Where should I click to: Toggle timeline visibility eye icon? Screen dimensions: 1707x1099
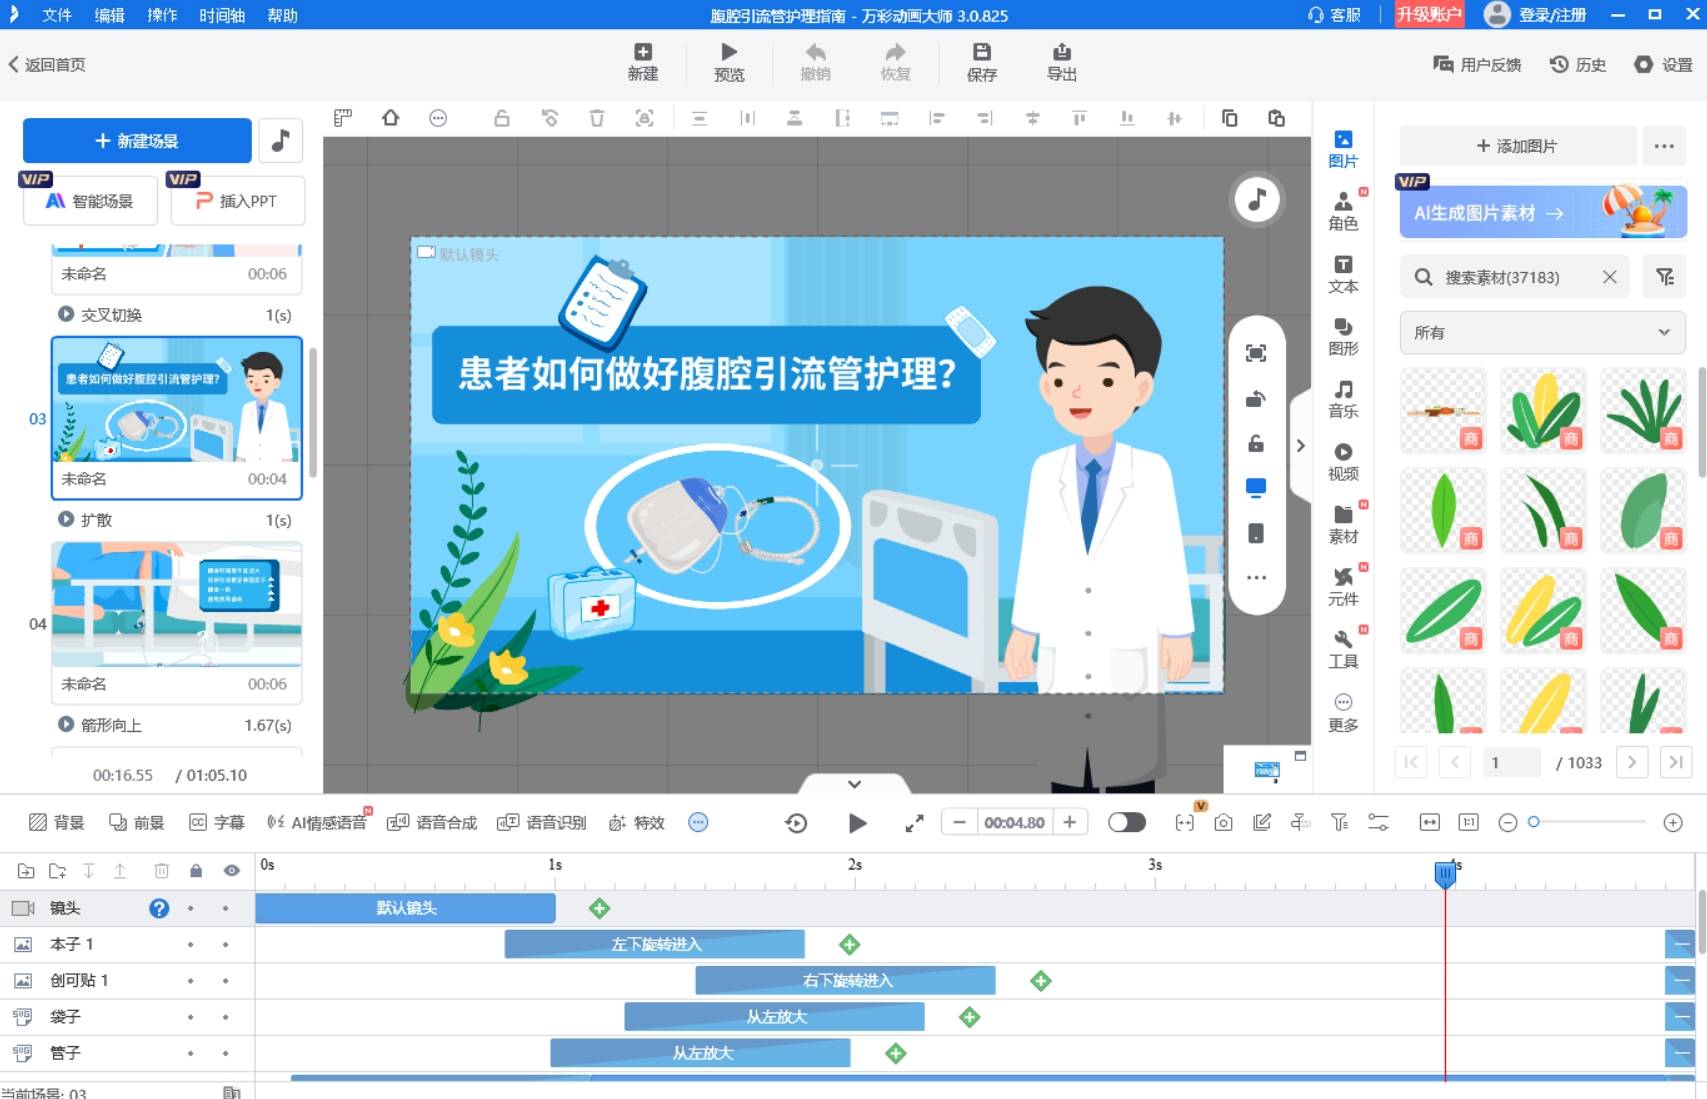(231, 871)
